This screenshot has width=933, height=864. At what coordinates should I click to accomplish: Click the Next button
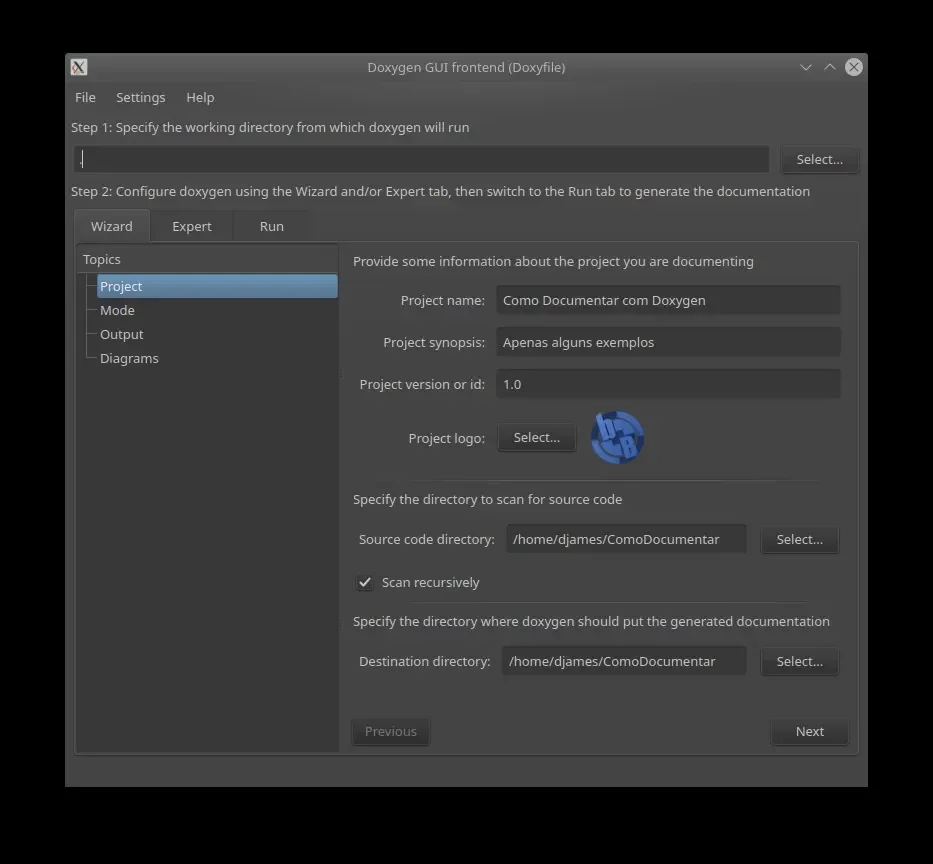point(810,731)
